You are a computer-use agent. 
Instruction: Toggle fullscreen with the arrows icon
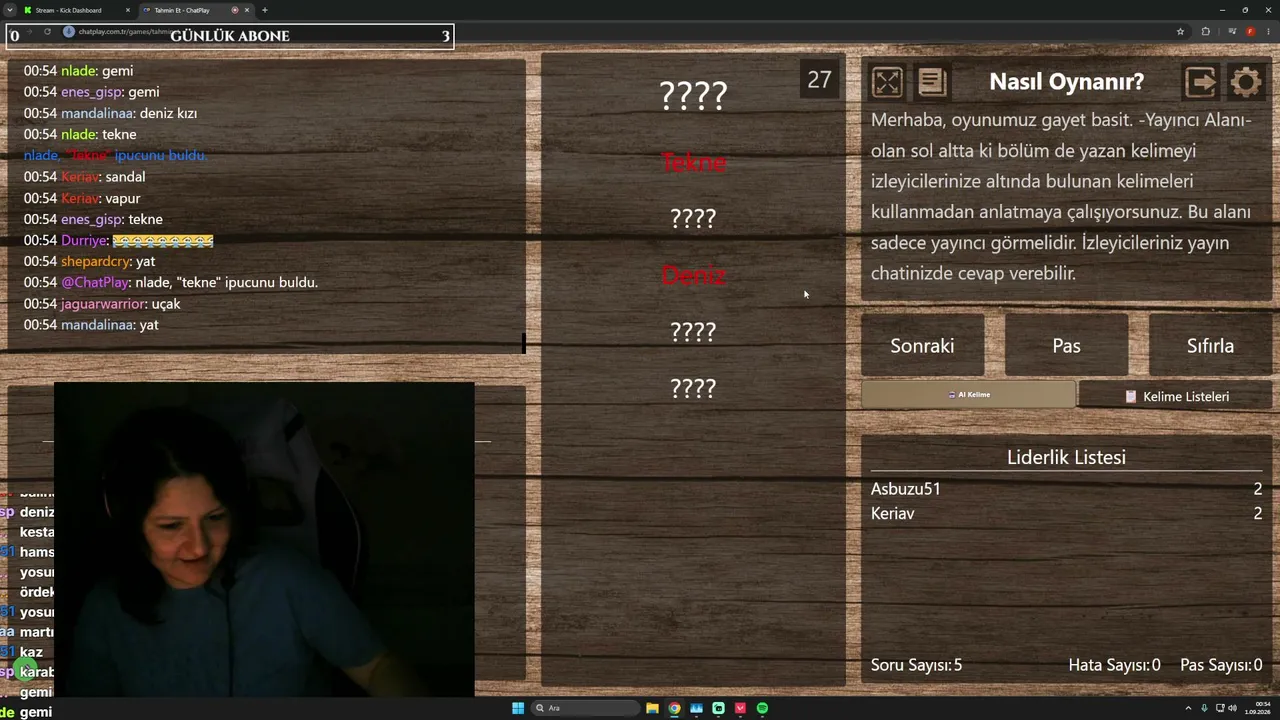pyautogui.click(x=887, y=82)
